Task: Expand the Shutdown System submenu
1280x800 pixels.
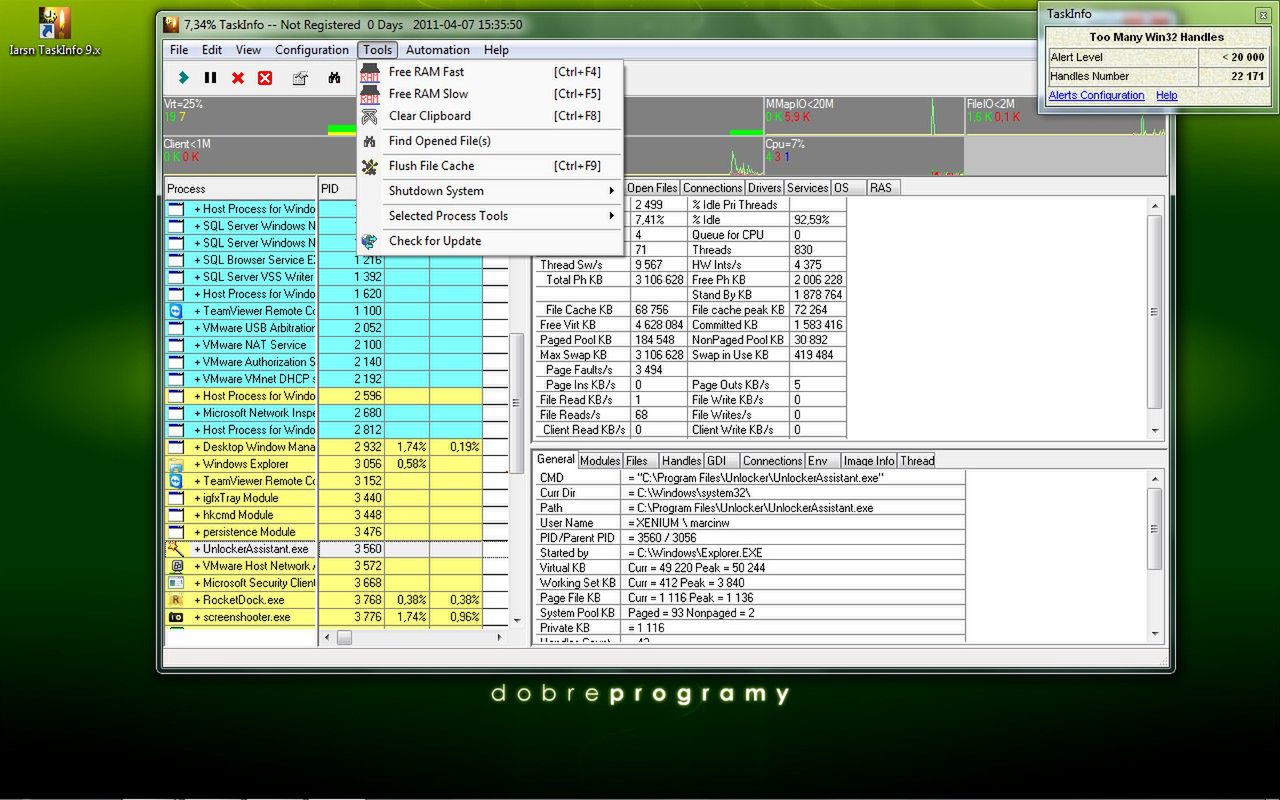Action: [489, 191]
